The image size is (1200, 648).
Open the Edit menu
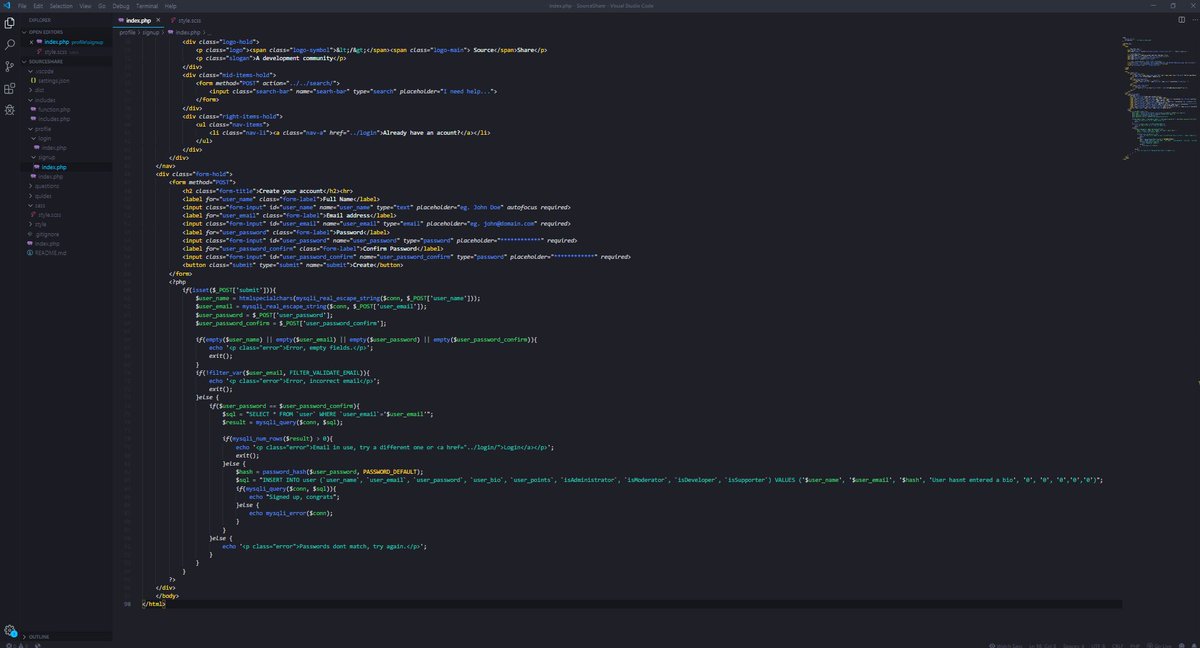tap(38, 6)
